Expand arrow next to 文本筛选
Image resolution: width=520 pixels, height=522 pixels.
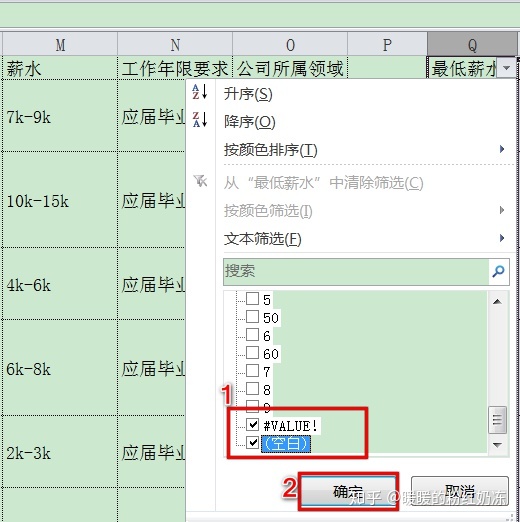[502, 238]
